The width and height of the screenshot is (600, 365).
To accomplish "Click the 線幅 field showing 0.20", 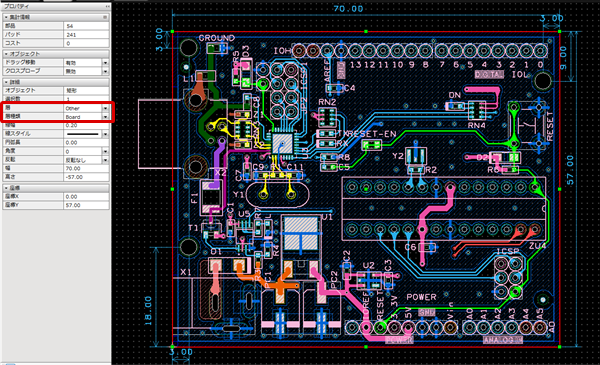I will coord(86,125).
